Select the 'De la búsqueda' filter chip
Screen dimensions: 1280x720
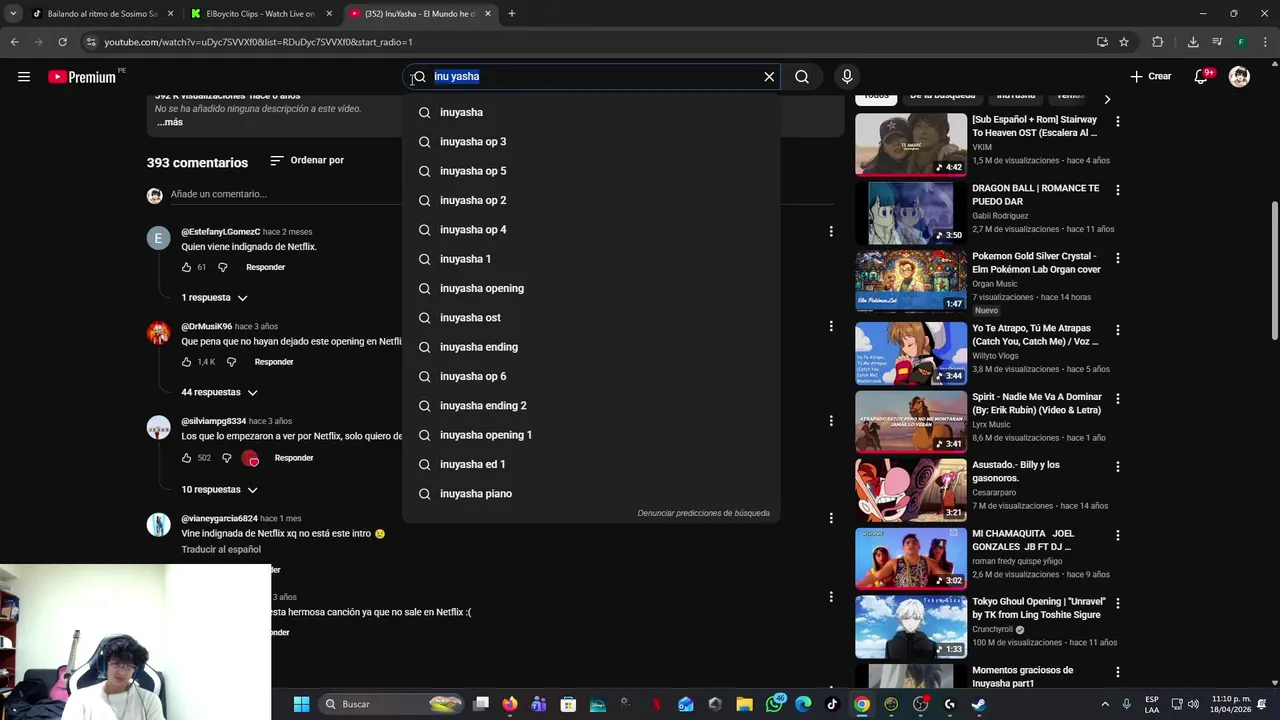pyautogui.click(x=942, y=96)
